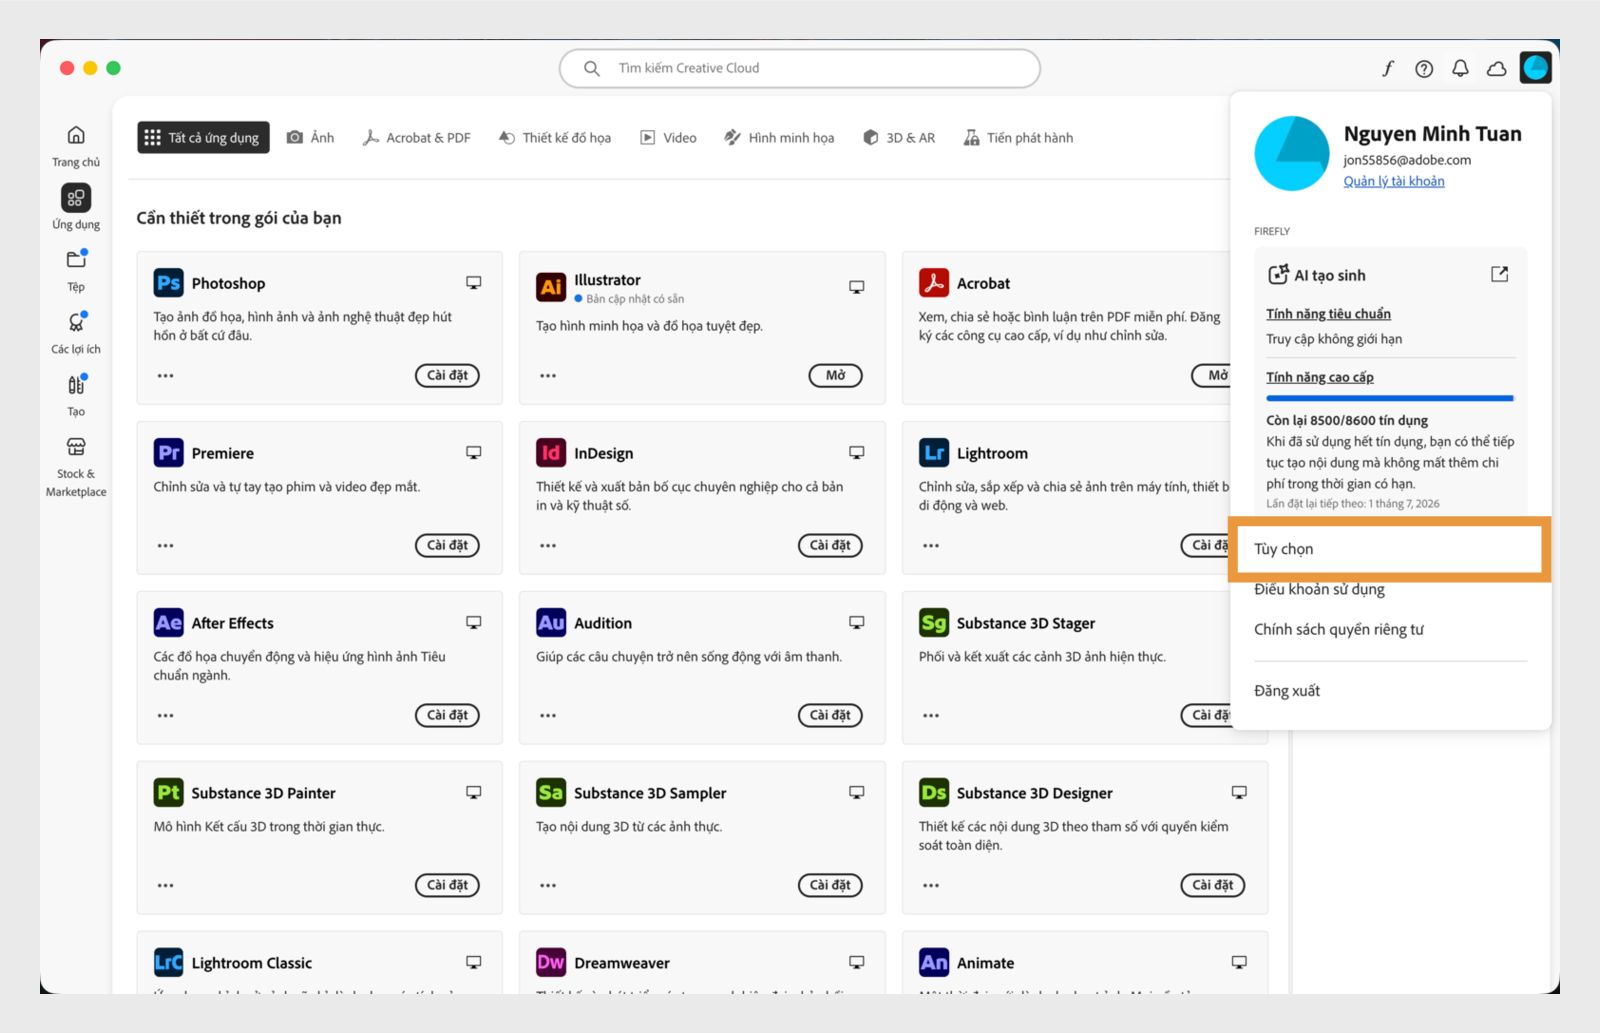Click the Lightroom Classic app icon
The image size is (1600, 1034).
168,962
